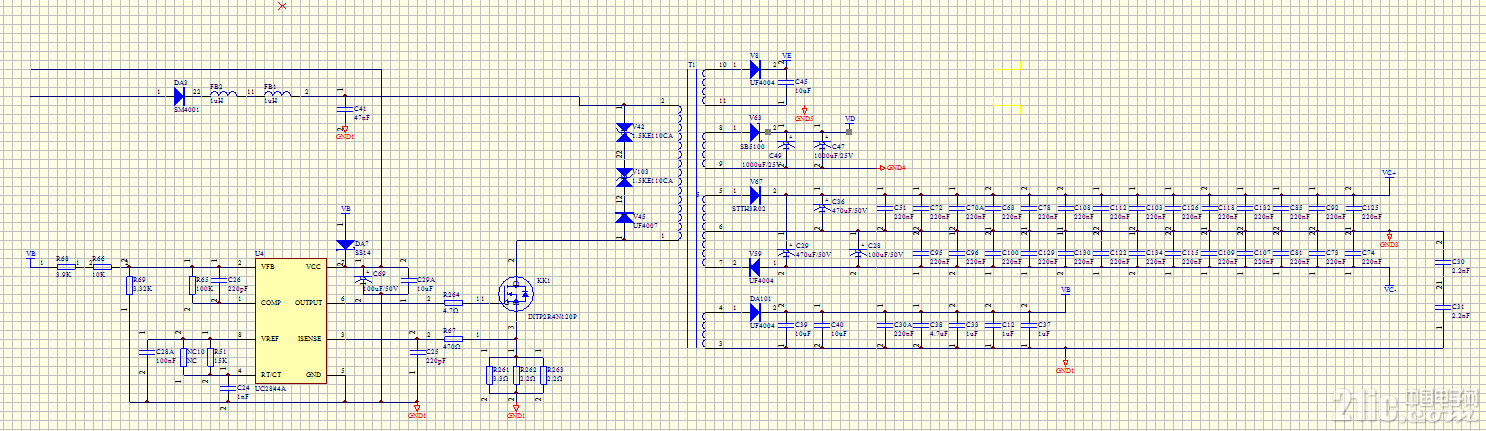The image size is (1486, 431).
Task: Select the R261 sense resistor
Action: click(490, 376)
